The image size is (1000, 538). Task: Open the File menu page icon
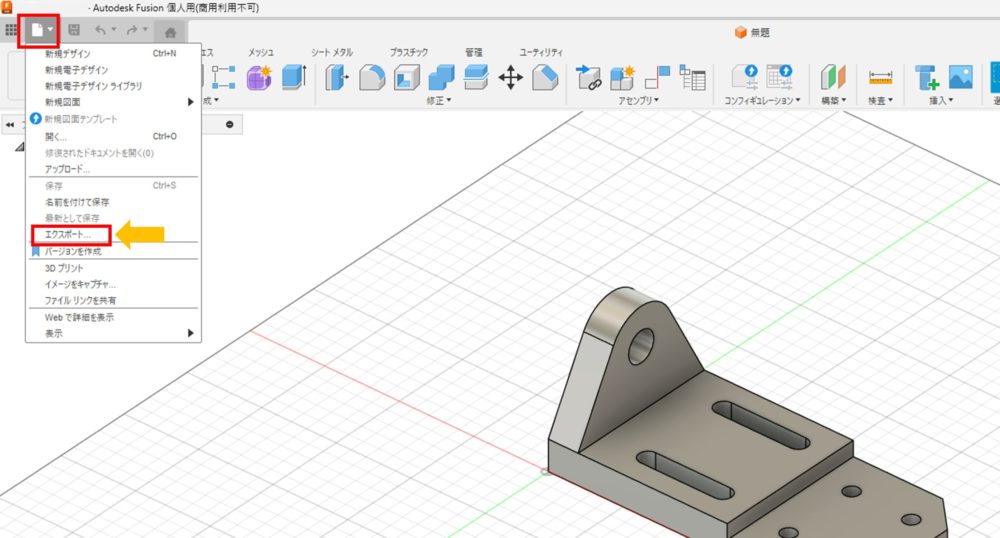(37, 30)
